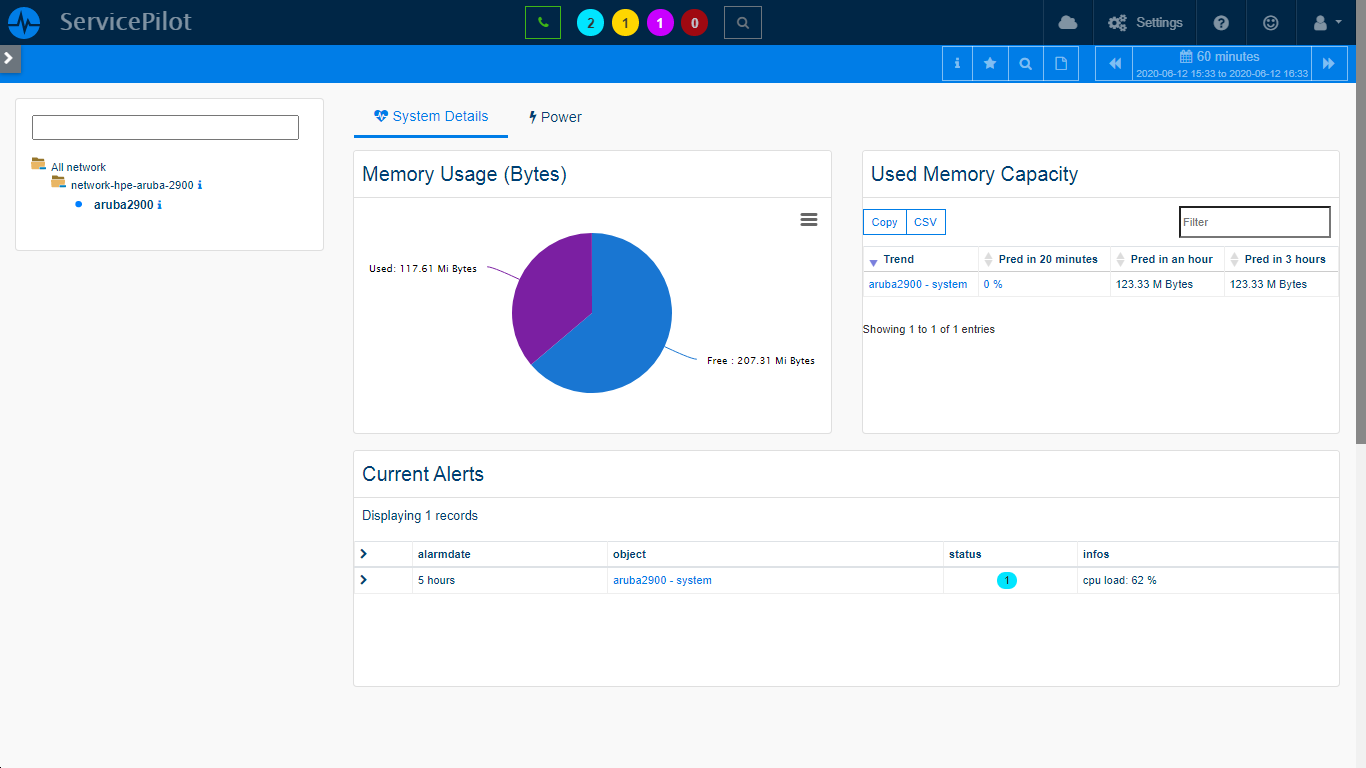Open the user account dropdown

click(x=1325, y=23)
